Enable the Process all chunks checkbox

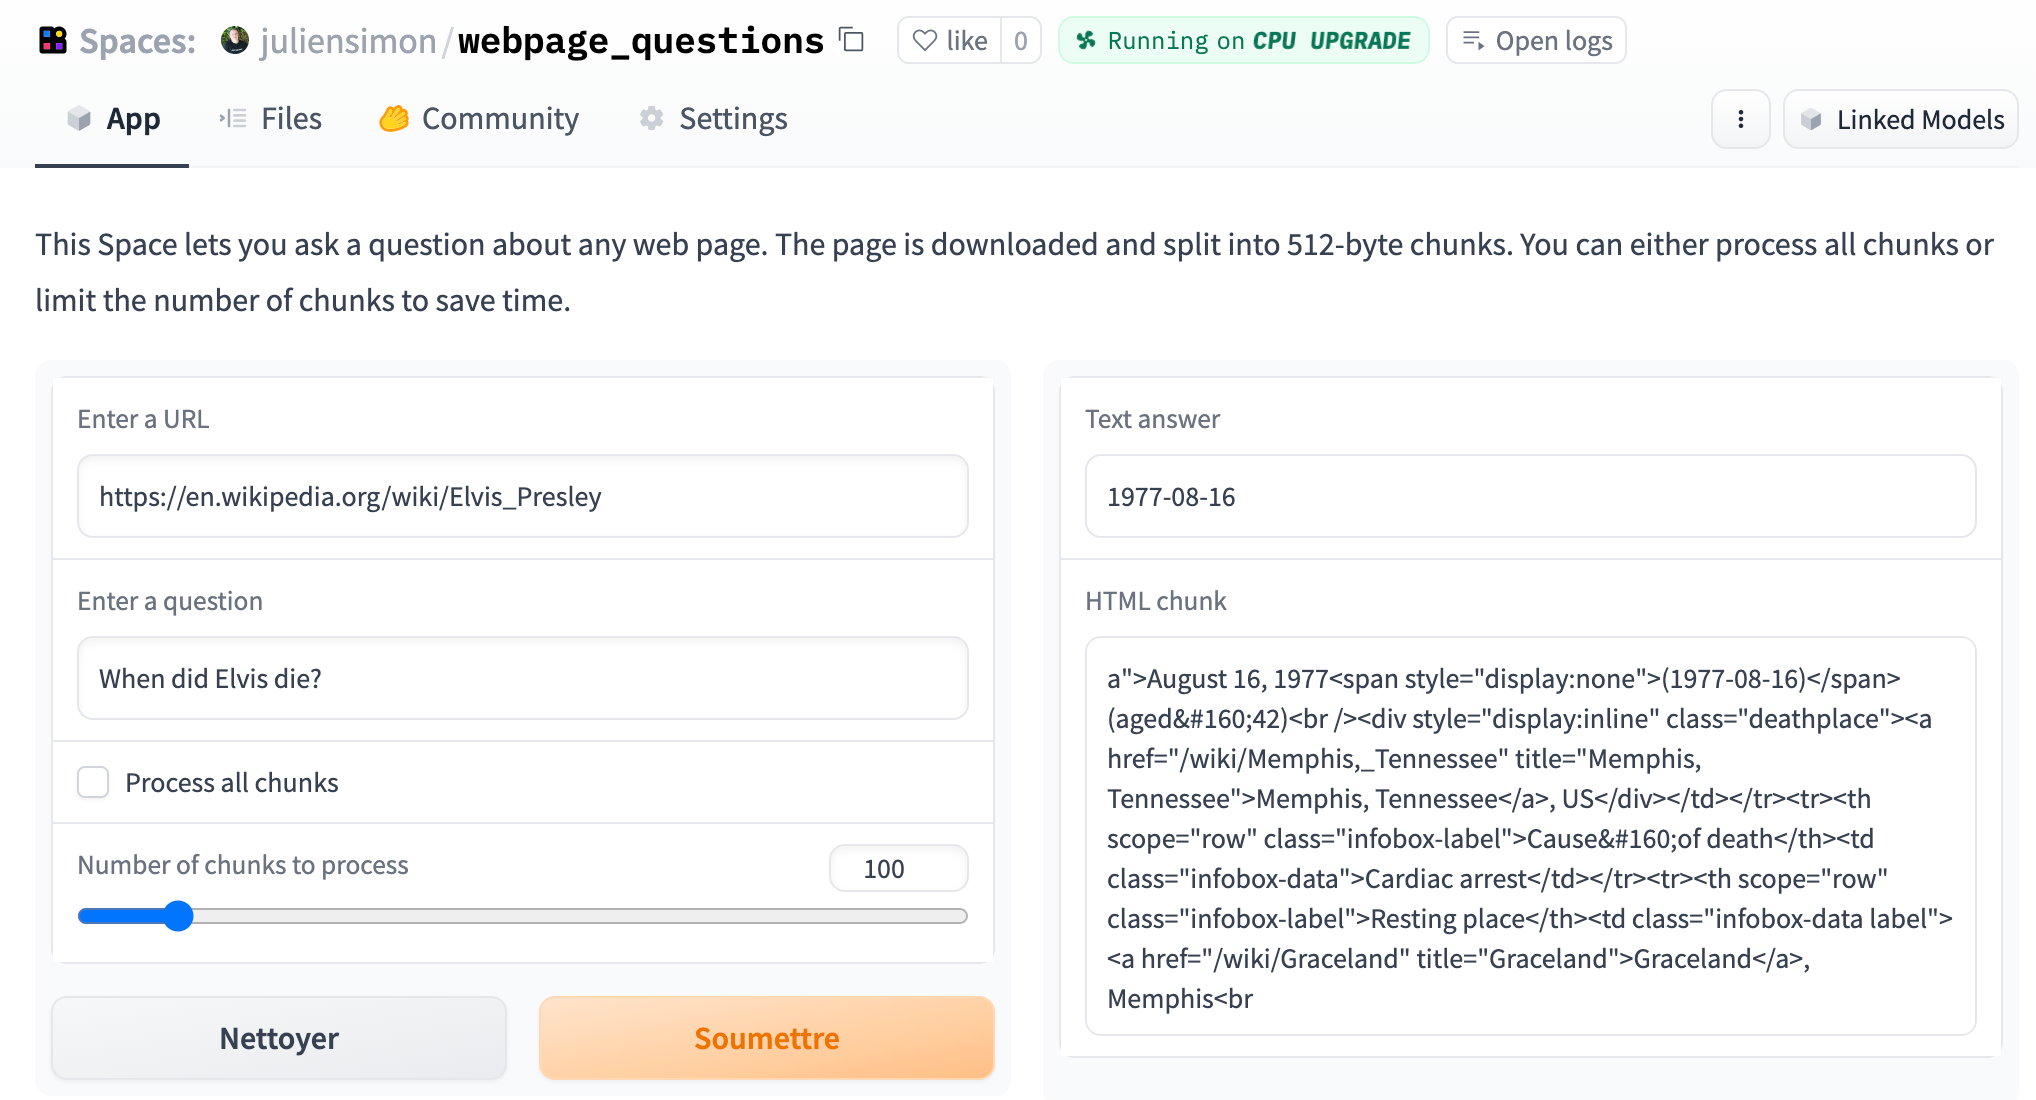tap(93, 782)
